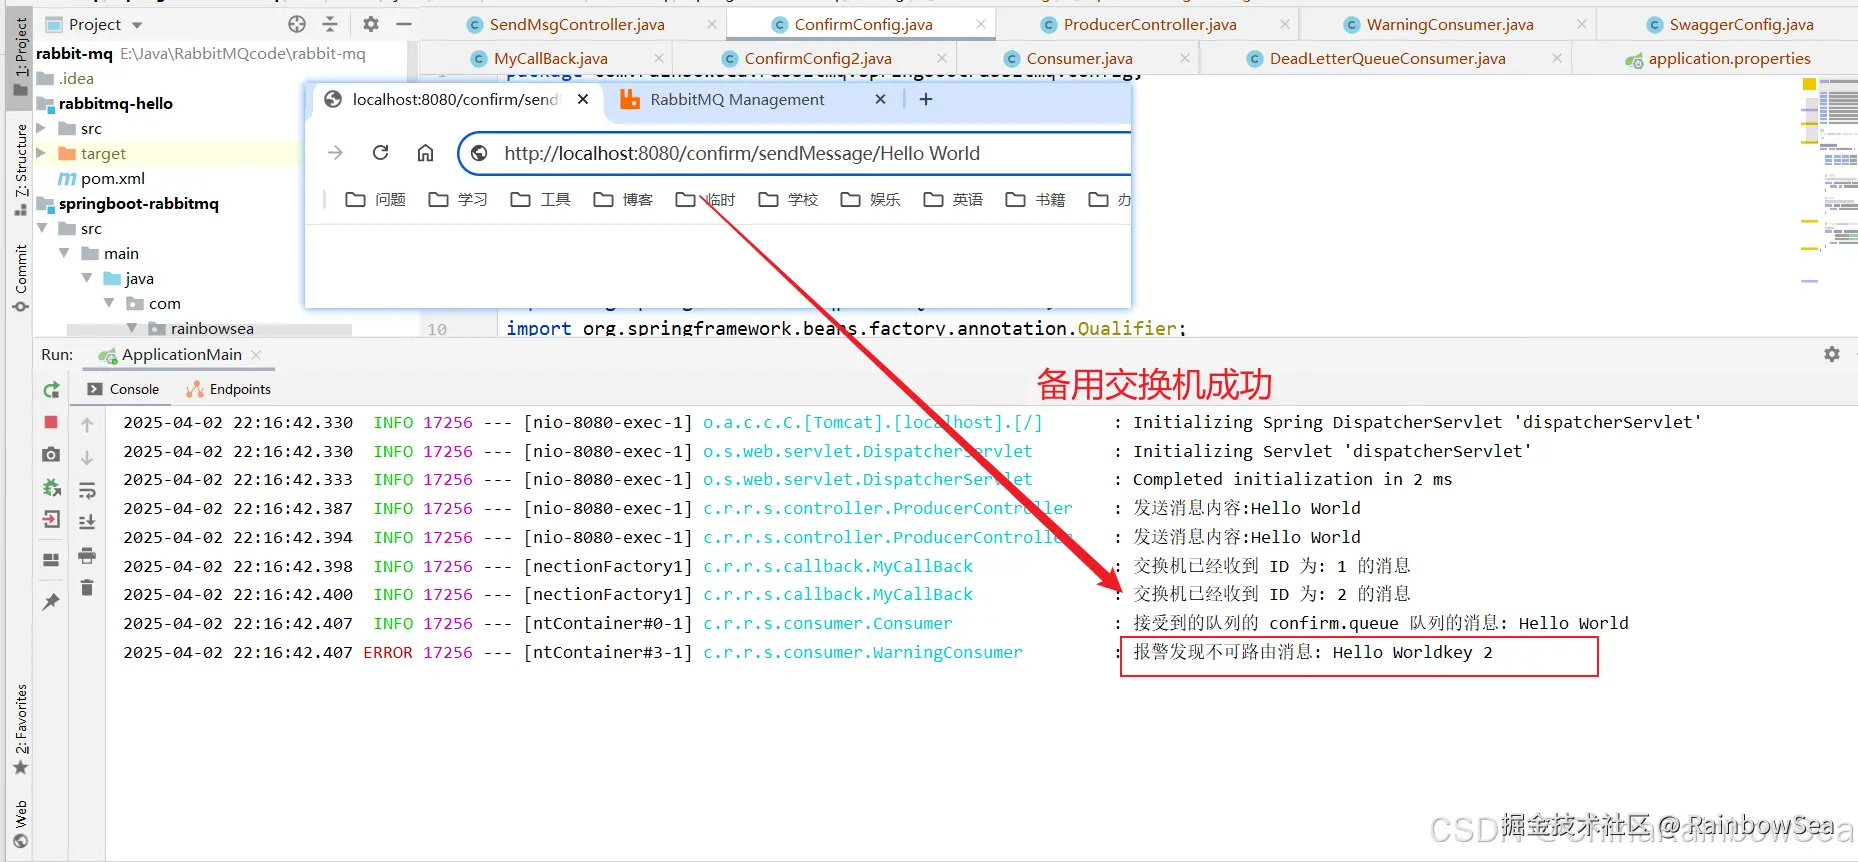
Task: Click the up arrow in the console toolbar
Action: pyautogui.click(x=87, y=425)
